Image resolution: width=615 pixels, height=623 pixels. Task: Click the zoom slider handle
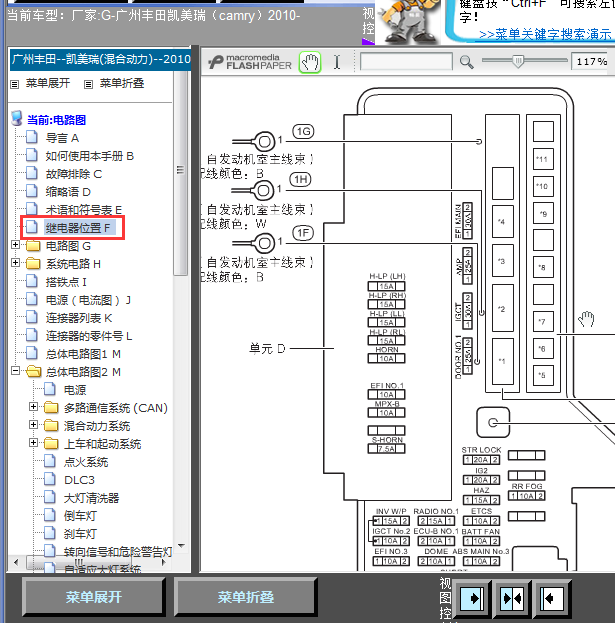[x=518, y=61]
